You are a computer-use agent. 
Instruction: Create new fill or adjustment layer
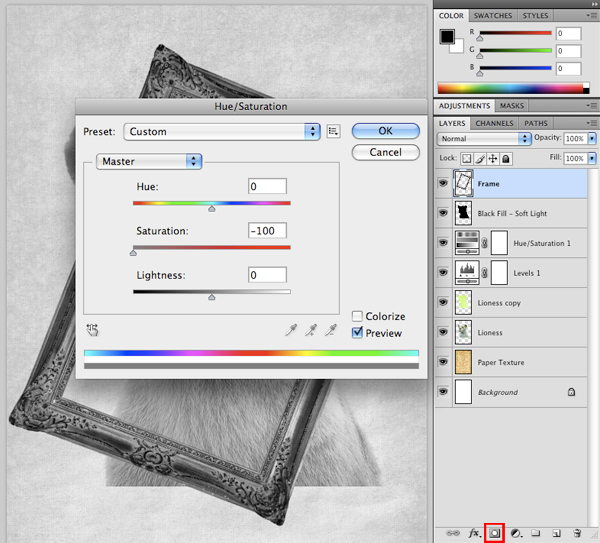coord(517,533)
